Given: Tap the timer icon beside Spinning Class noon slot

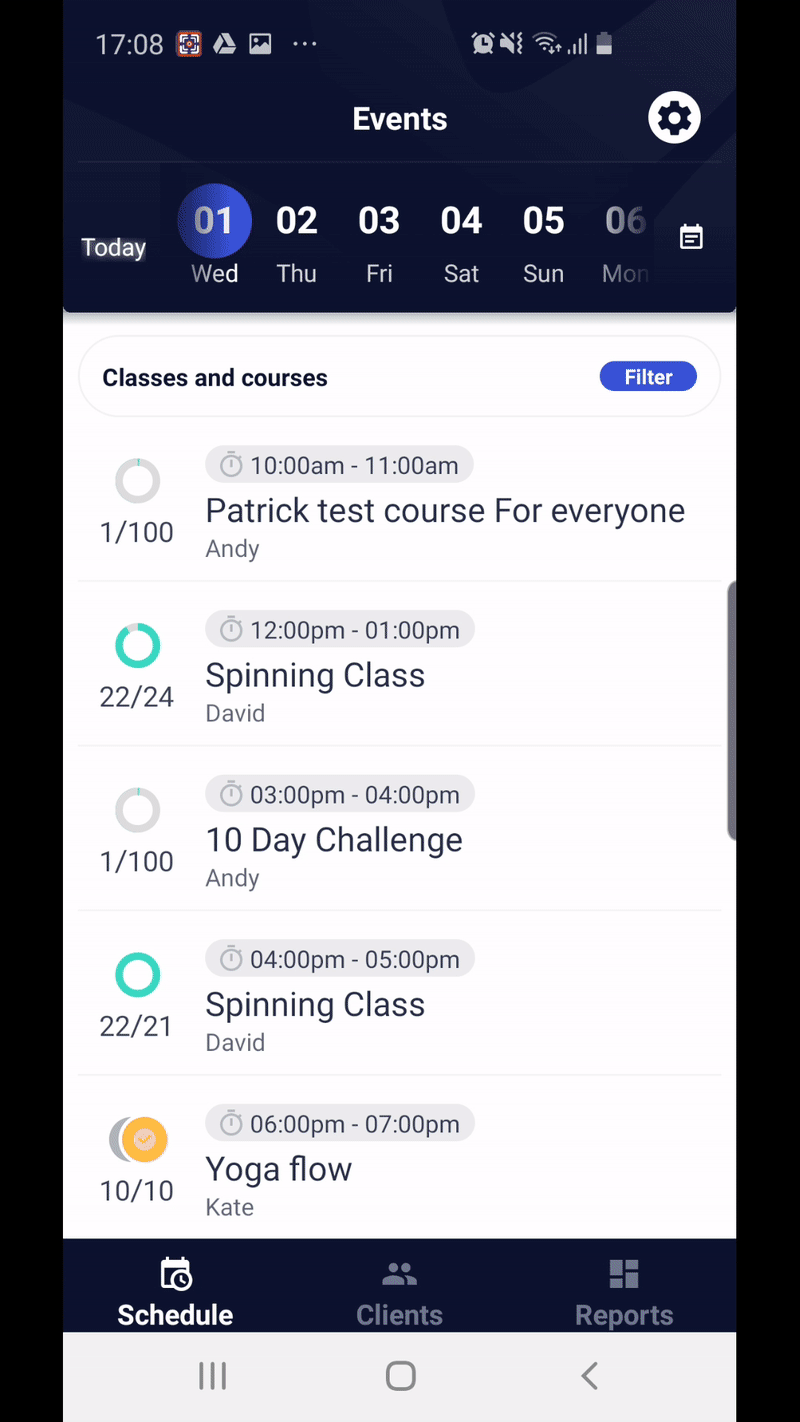Looking at the screenshot, I should [230, 629].
